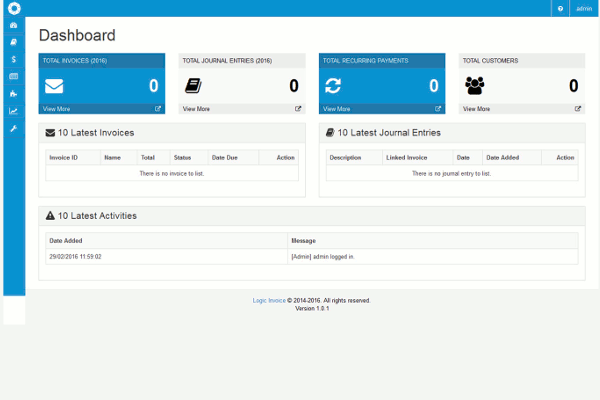Click external link icon on Total Invoices

coord(157,109)
